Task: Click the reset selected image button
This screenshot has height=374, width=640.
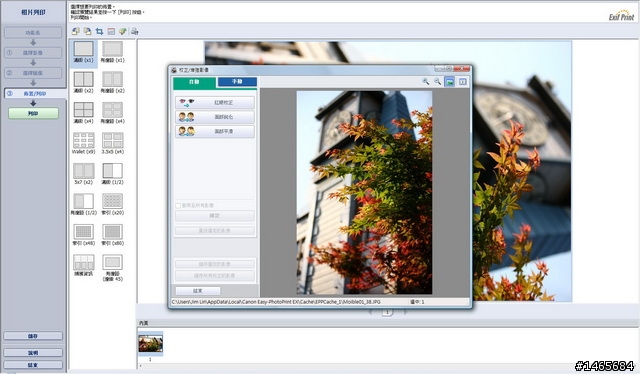Action: coord(215,231)
